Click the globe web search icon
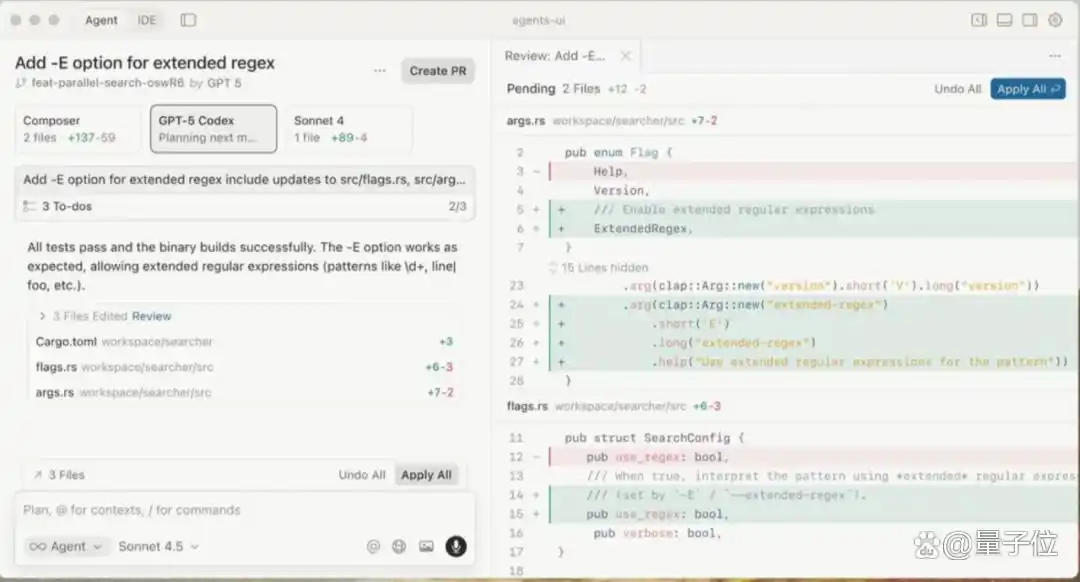Viewport: 1080px width, 582px height. pyautogui.click(x=399, y=546)
